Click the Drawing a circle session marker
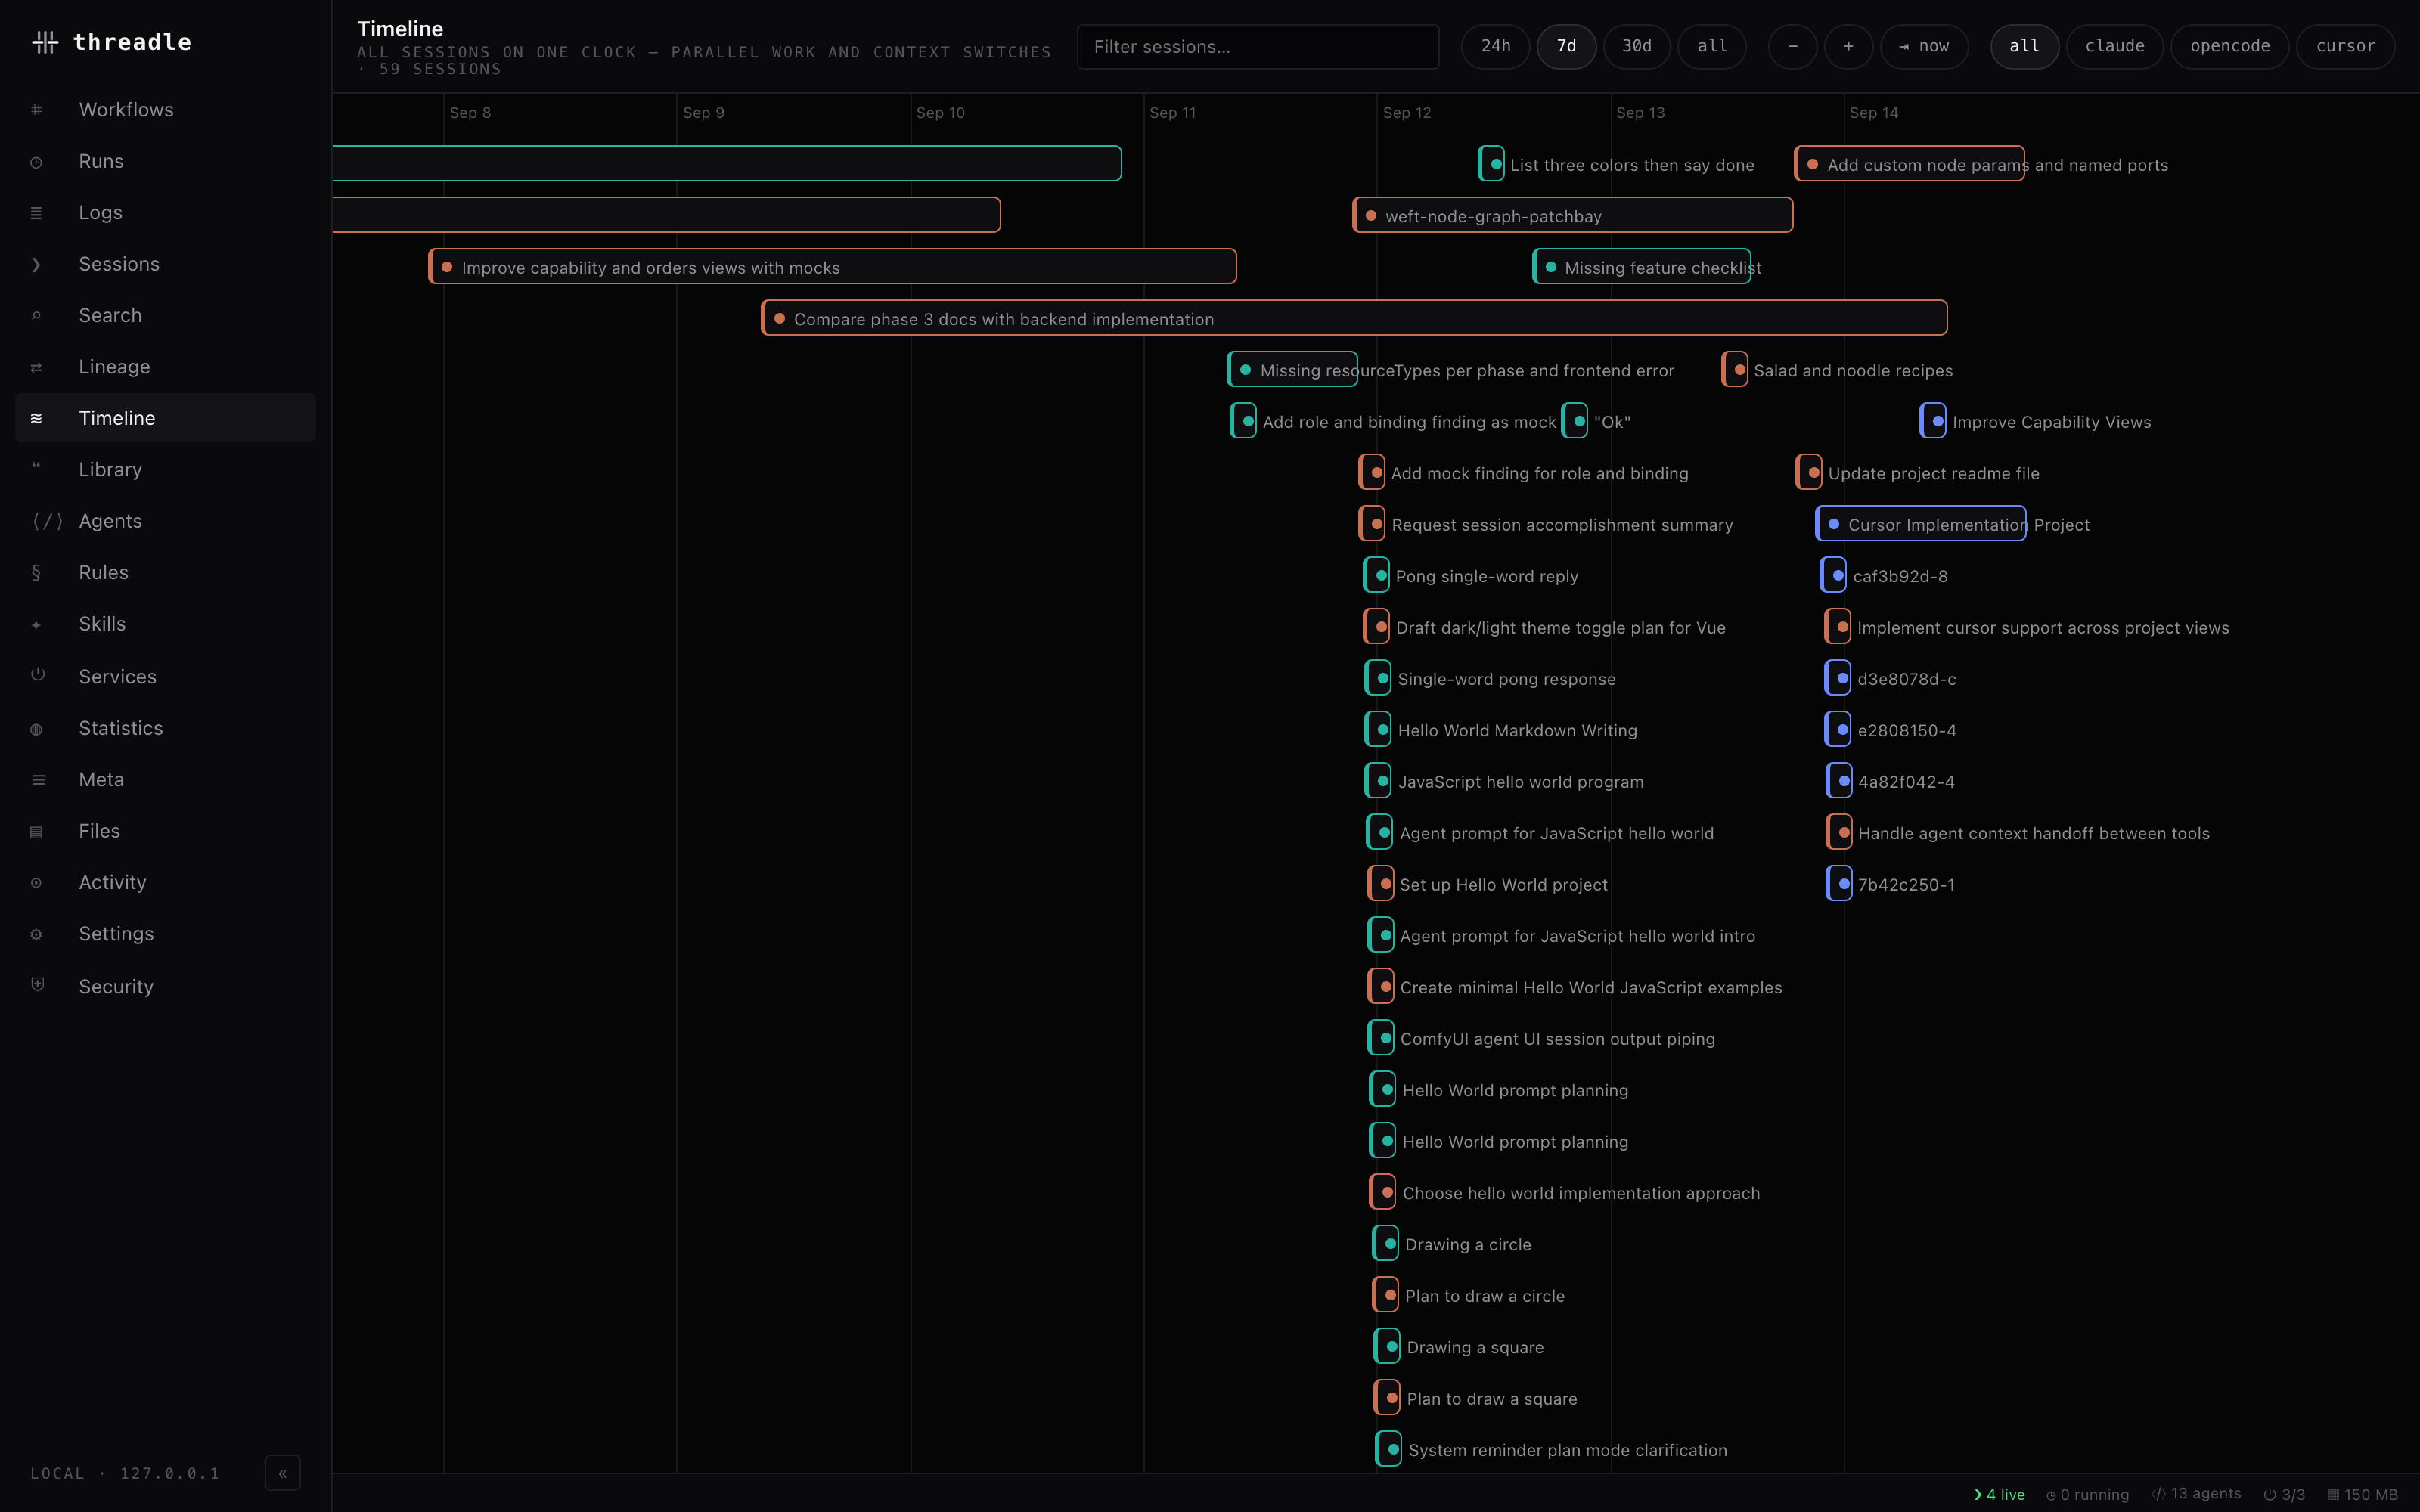The height and width of the screenshot is (1512, 2420). 1386,1243
